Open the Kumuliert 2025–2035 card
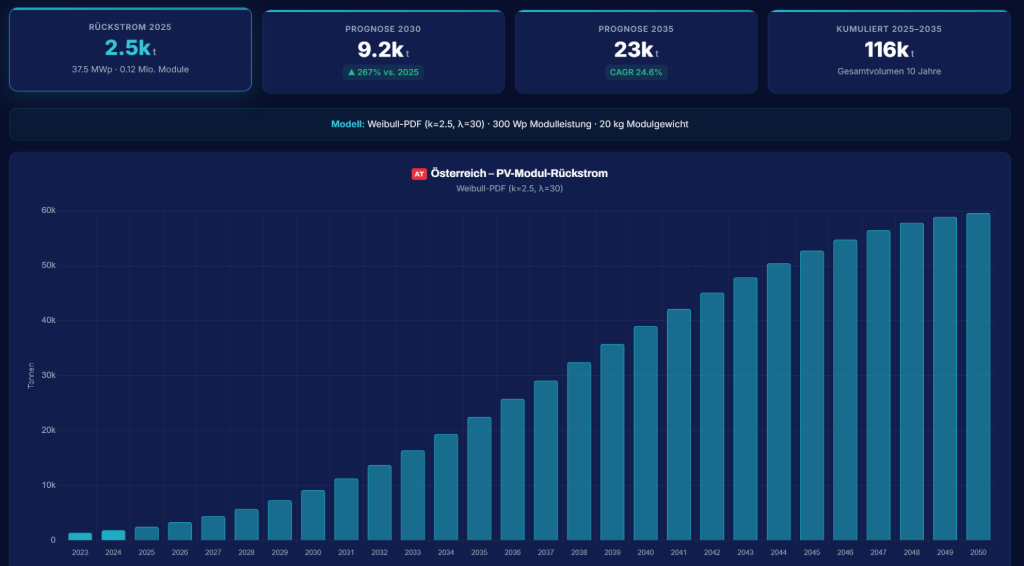1024x566 pixels. (x=889, y=52)
